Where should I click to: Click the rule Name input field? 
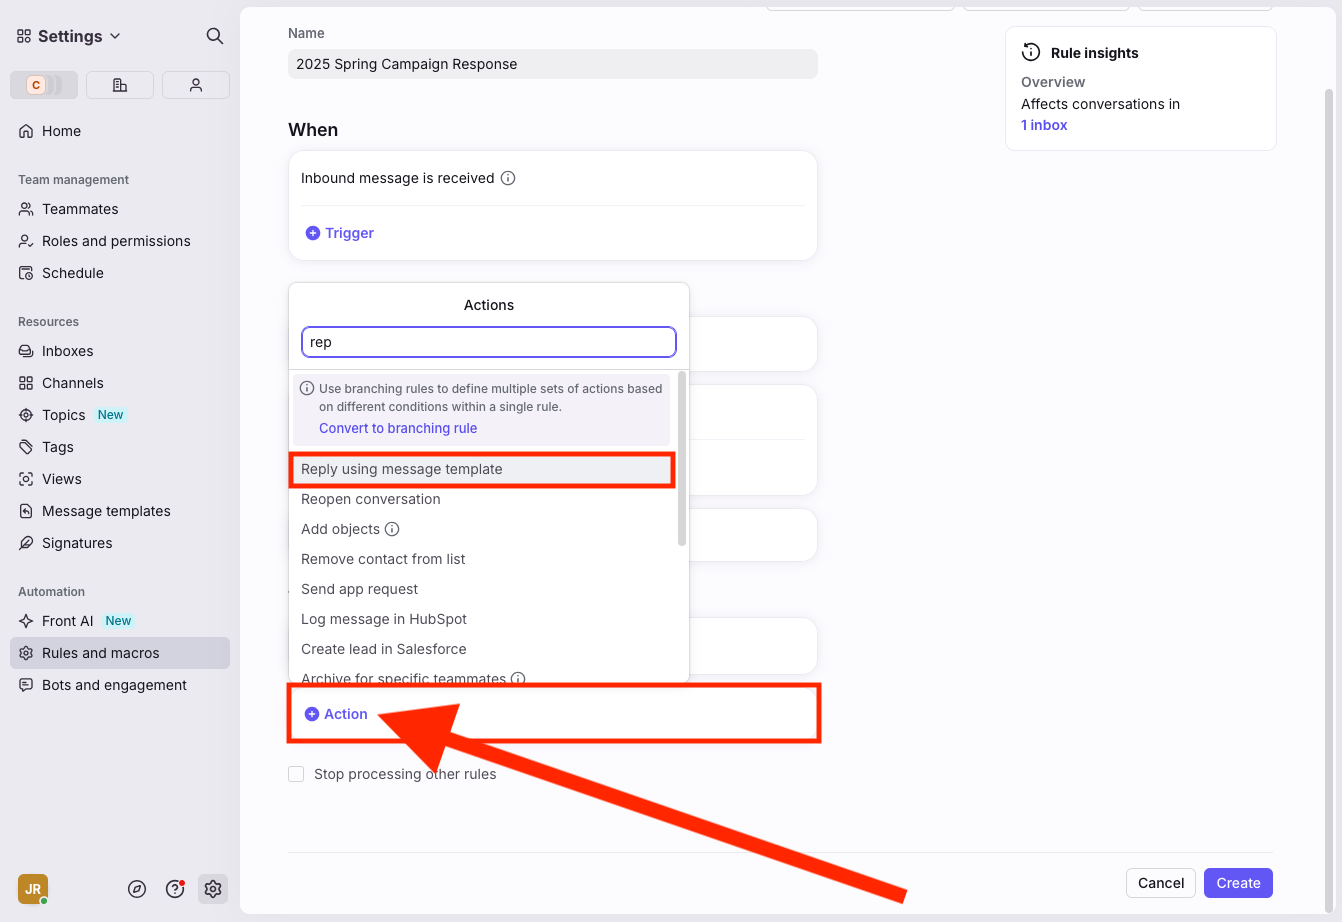tap(552, 64)
